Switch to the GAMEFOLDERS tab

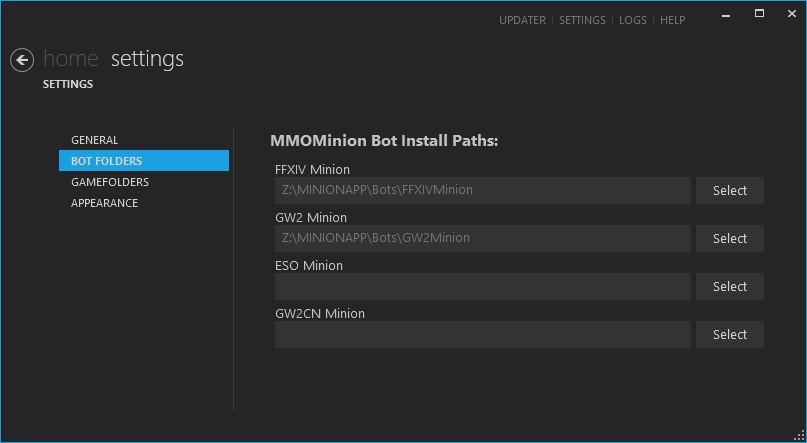pyautogui.click(x=144, y=182)
